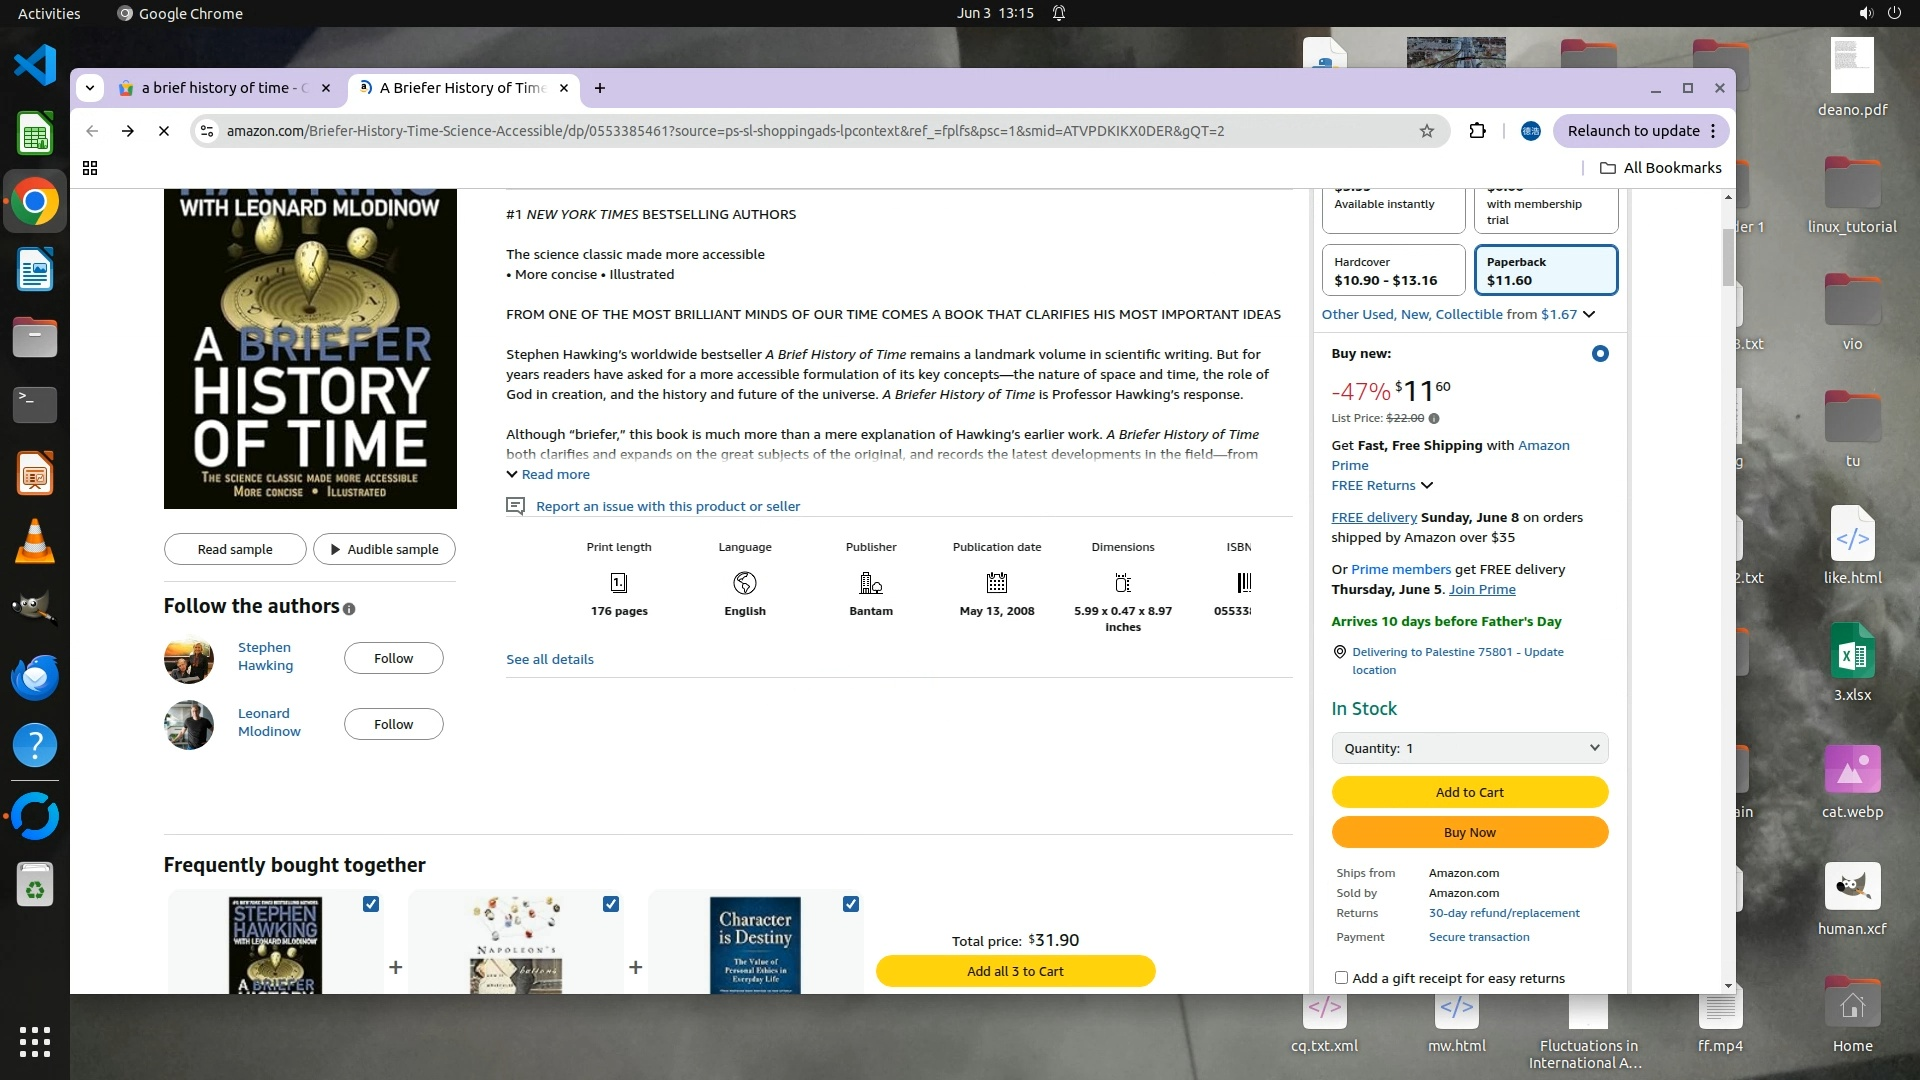Open the apps grid icon in the bookmarks bar
Viewport: 1920px width, 1080px height.
(x=90, y=168)
